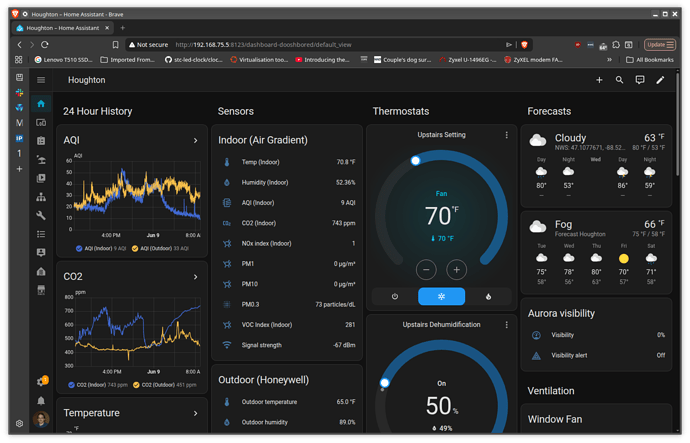Select the cool snowflake thermostat mode

point(441,297)
